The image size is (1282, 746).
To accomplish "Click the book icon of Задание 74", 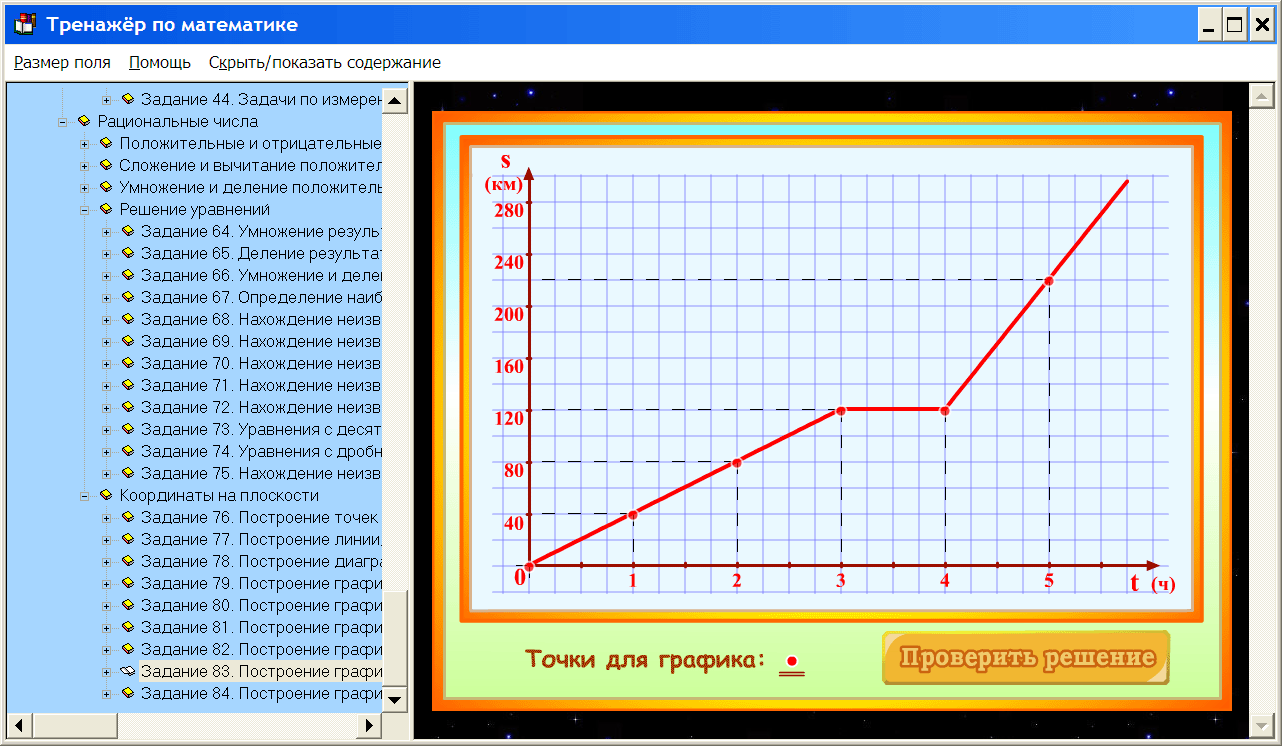I will pos(127,451).
